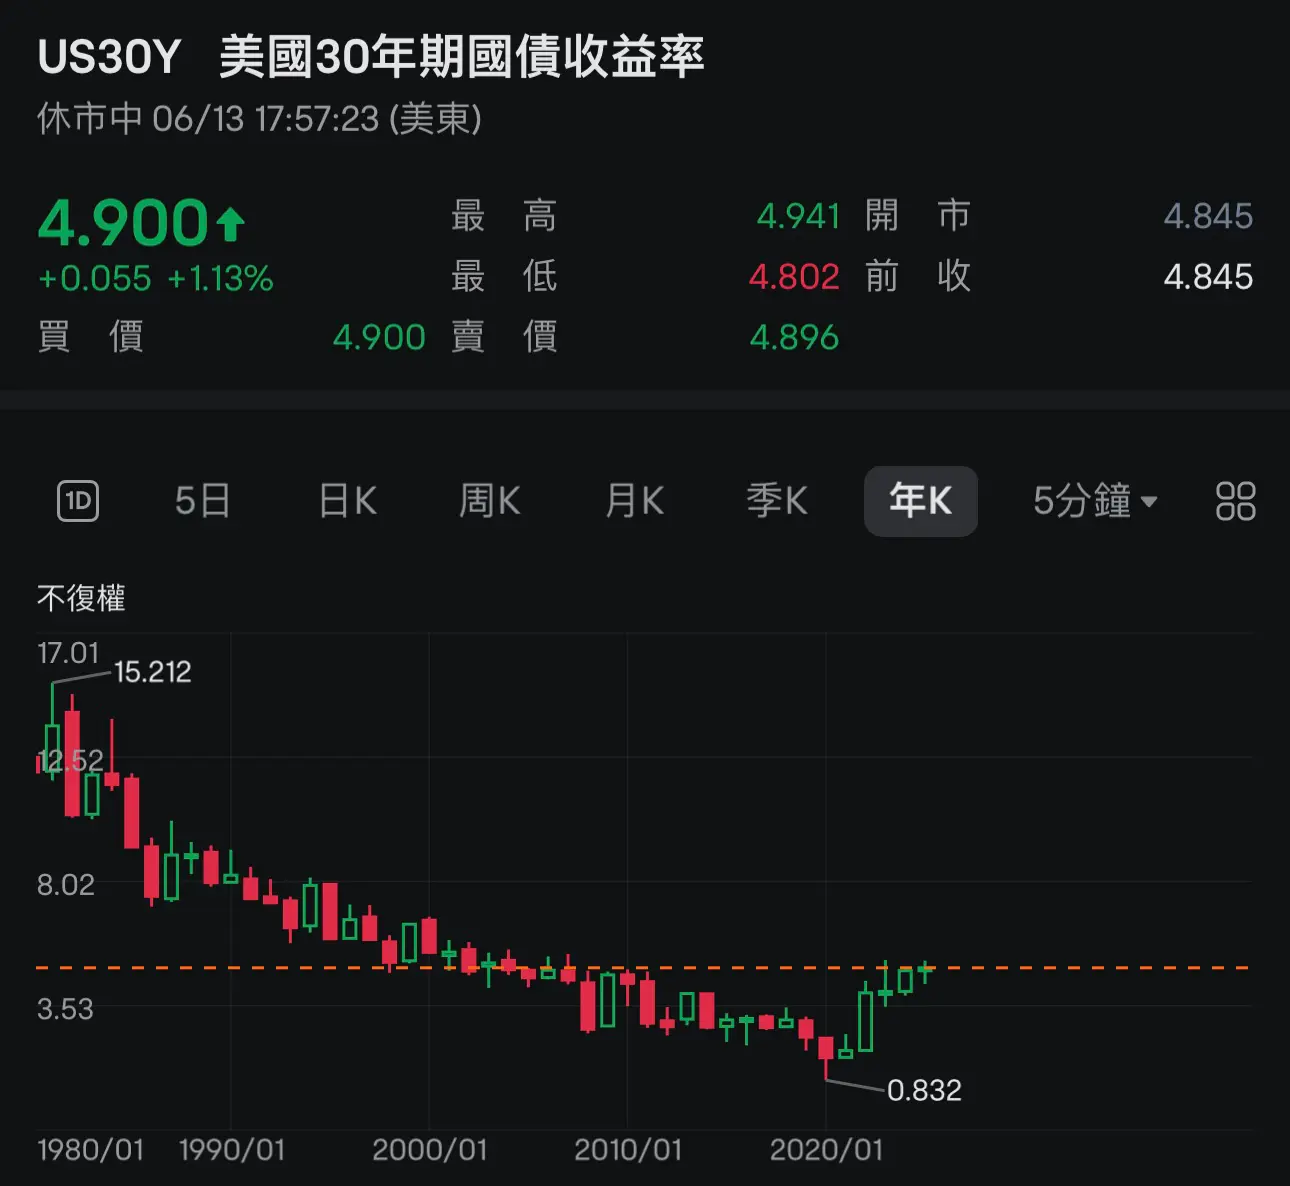Select the 1D intraday chart icon
The height and width of the screenshot is (1186, 1290).
coord(78,501)
